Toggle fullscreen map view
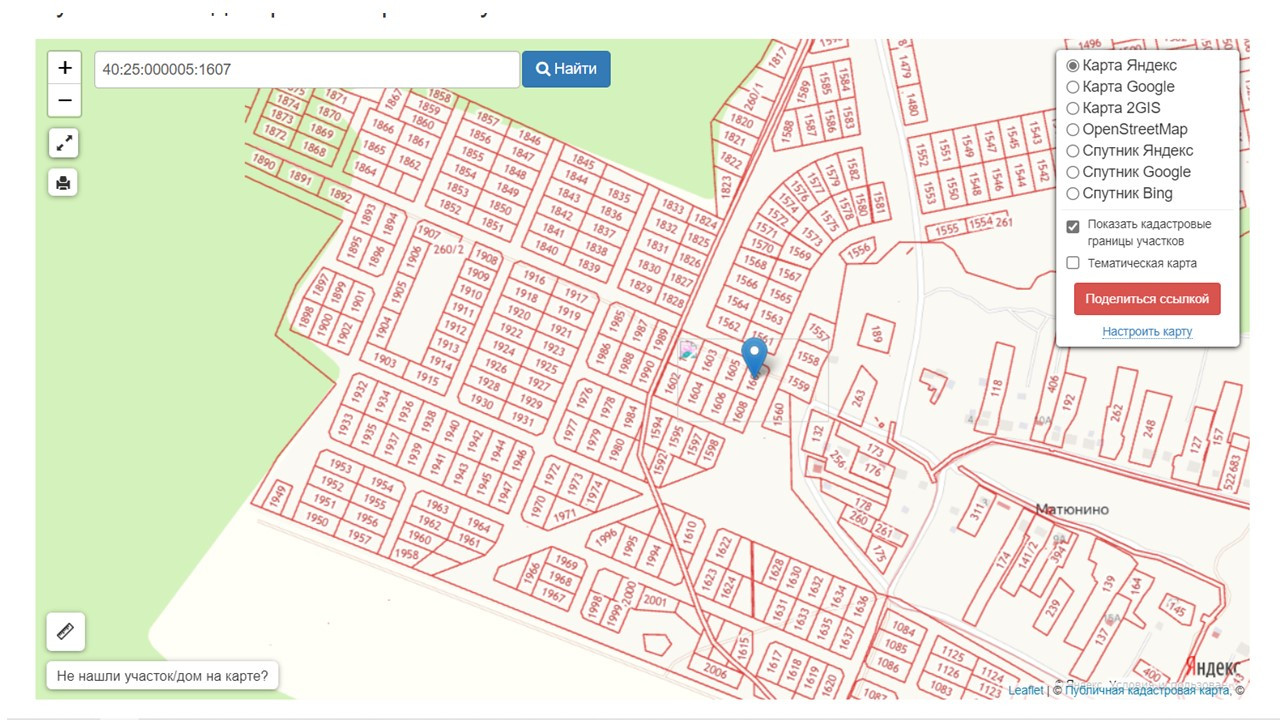The width and height of the screenshot is (1280, 720). coord(64,144)
